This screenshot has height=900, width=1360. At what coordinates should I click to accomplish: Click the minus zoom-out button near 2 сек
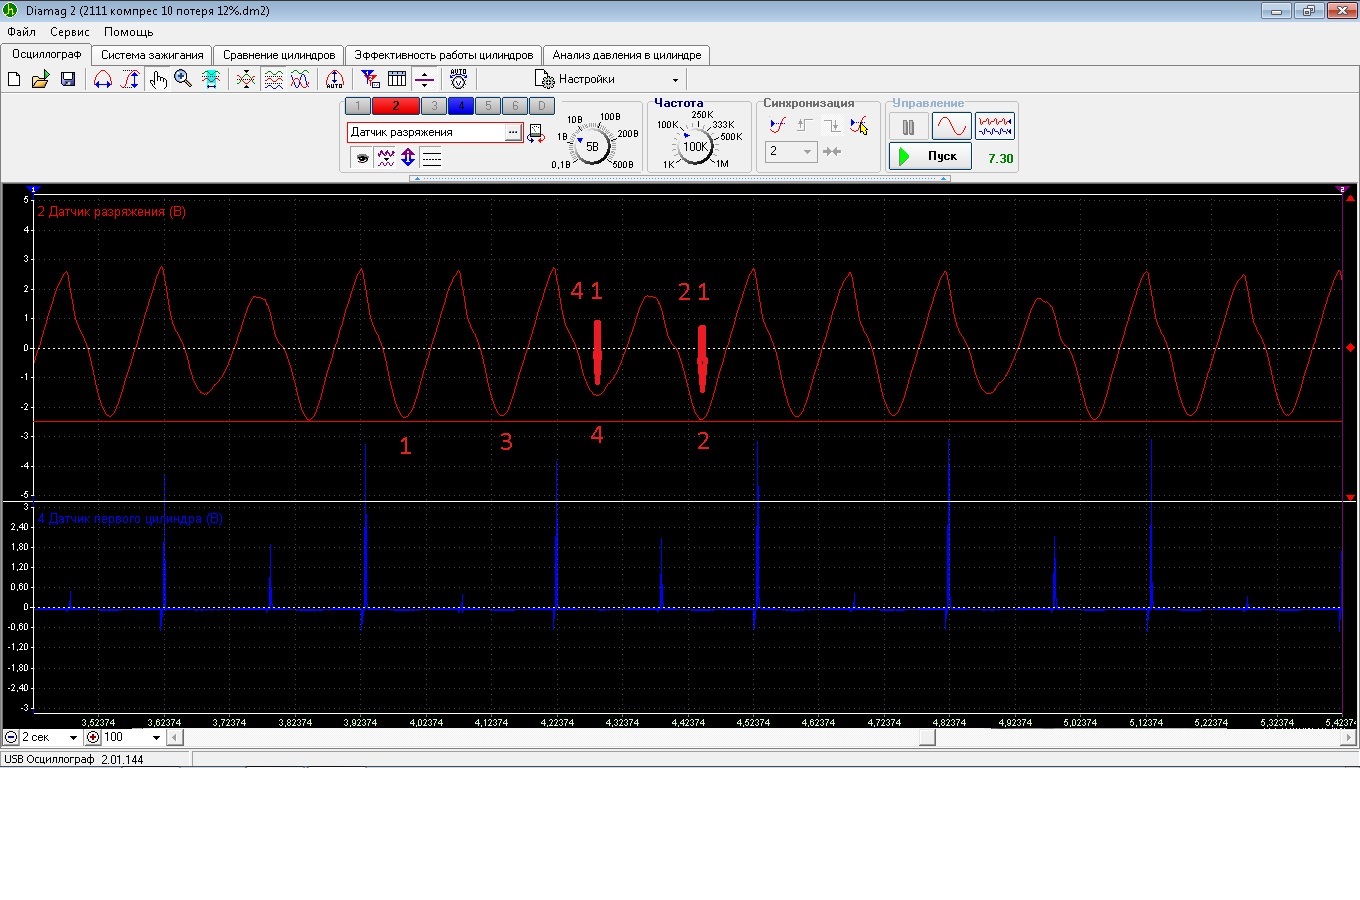[x=11, y=737]
